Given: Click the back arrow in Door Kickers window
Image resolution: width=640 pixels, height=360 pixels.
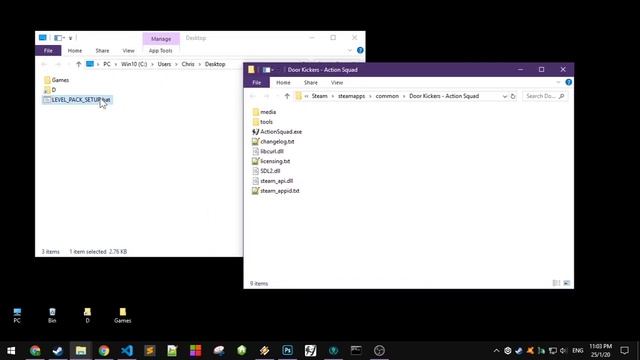Looking at the screenshot, I should pos(253,96).
